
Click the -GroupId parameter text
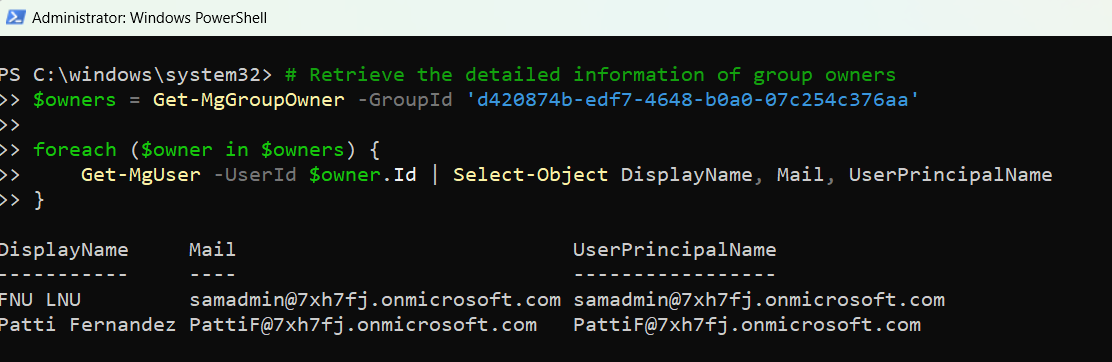pyautogui.click(x=405, y=100)
